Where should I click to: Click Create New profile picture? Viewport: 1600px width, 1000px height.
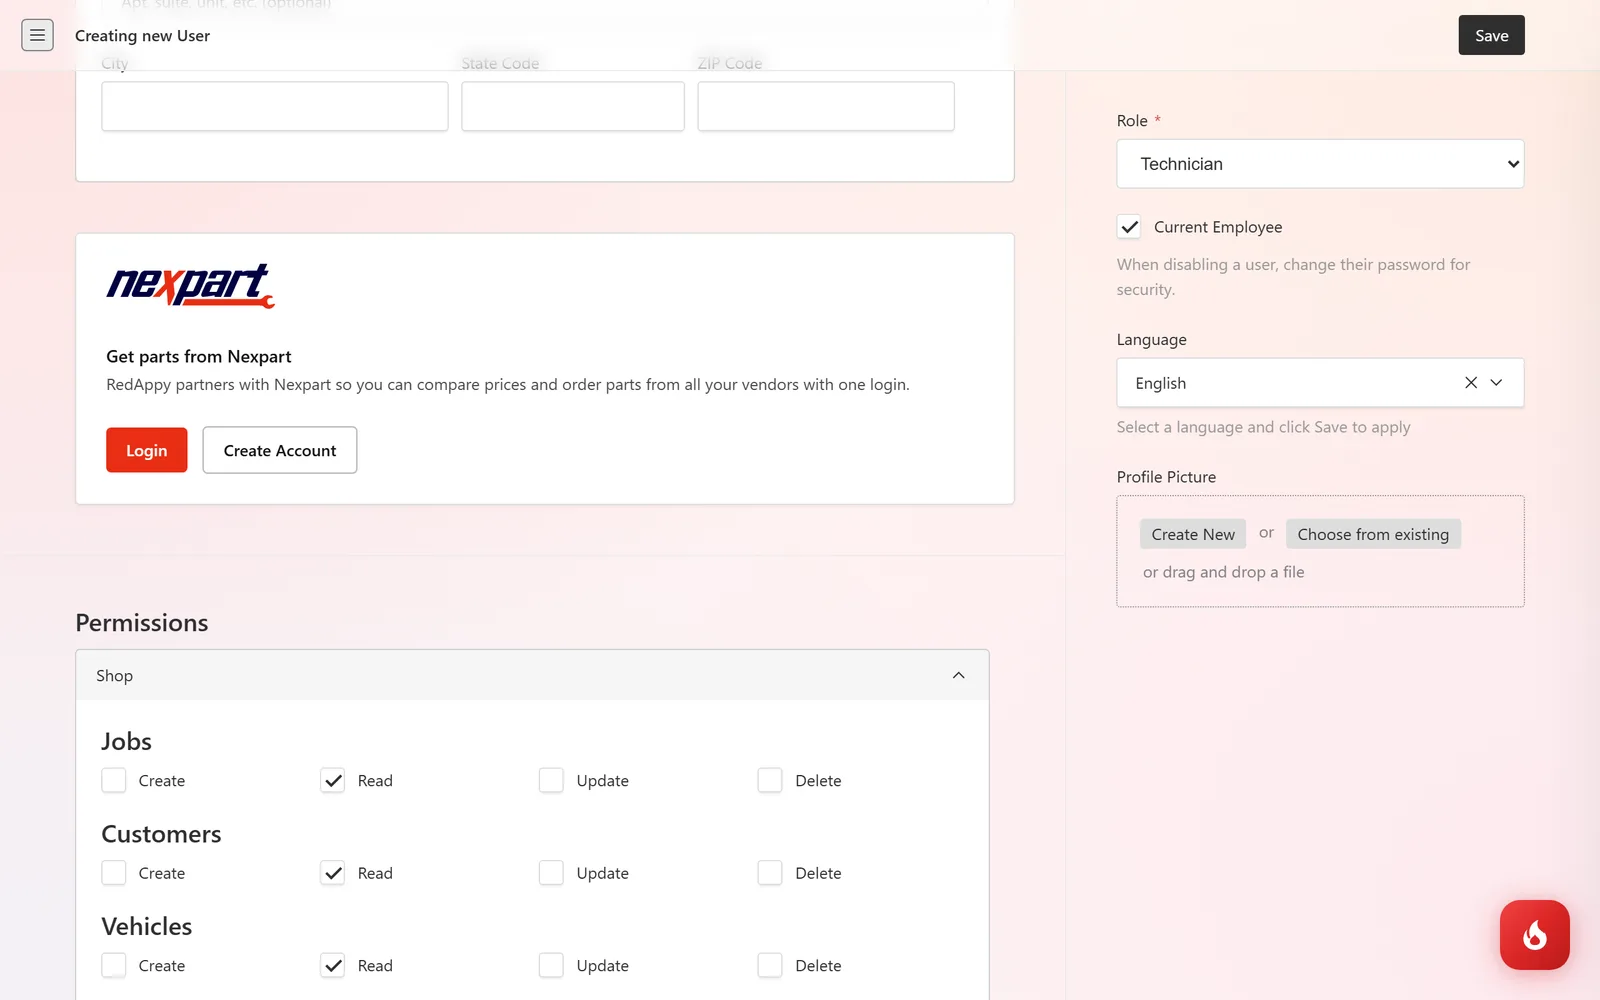[x=1193, y=534]
